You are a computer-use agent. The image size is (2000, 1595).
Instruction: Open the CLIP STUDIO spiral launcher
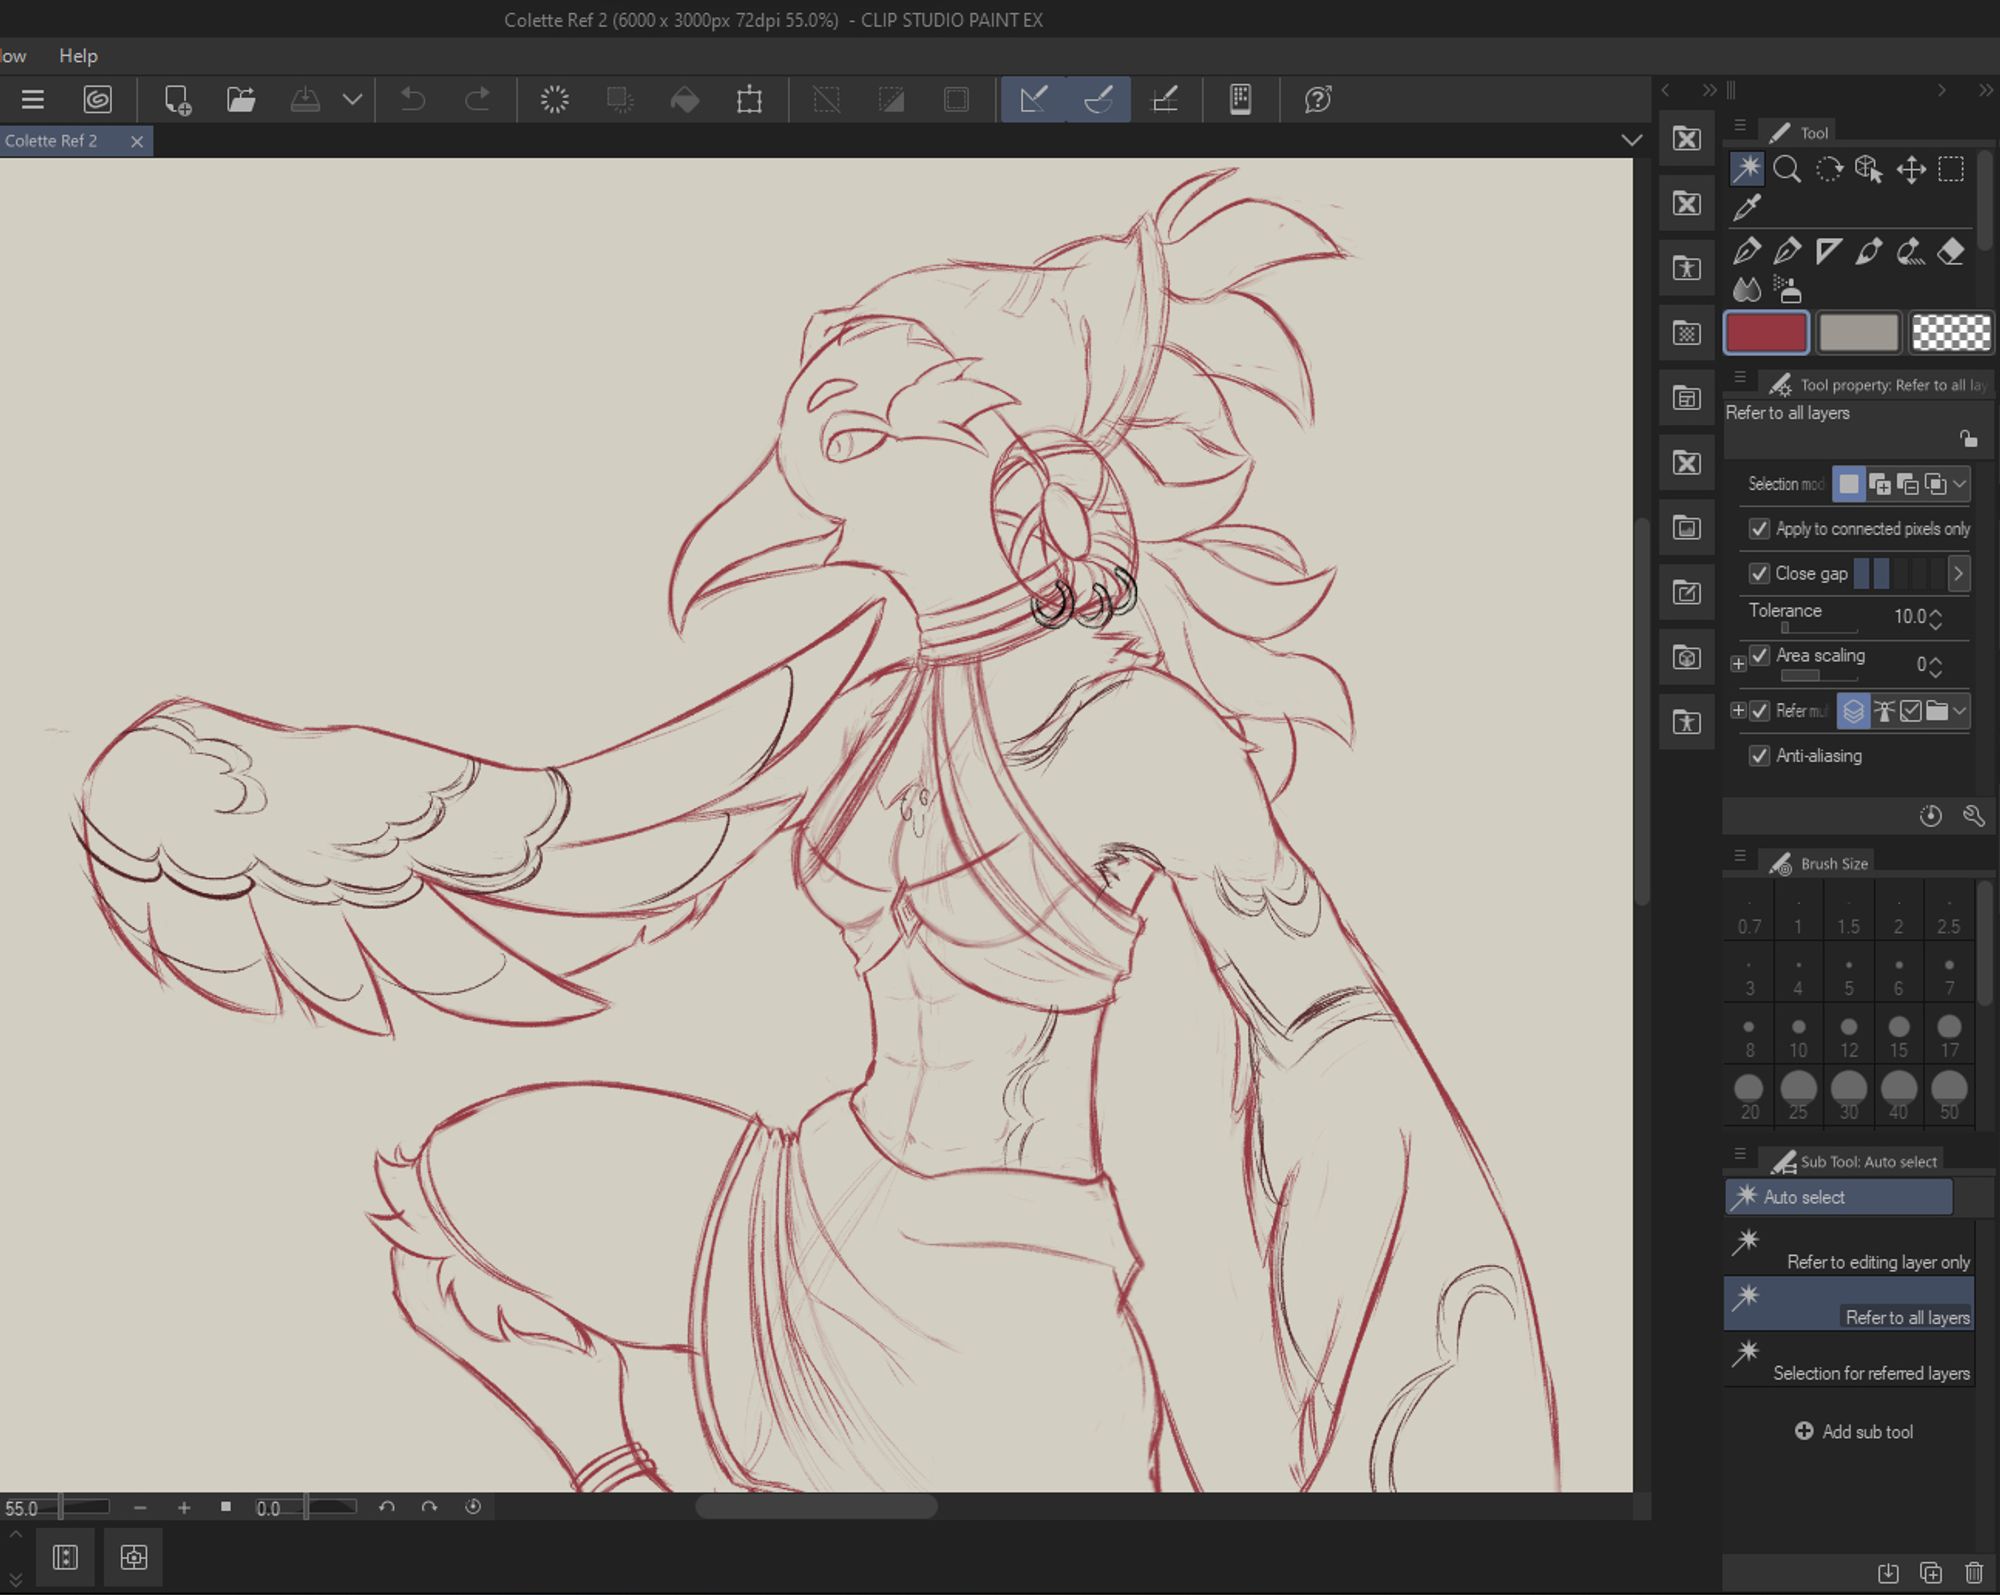pyautogui.click(x=97, y=99)
